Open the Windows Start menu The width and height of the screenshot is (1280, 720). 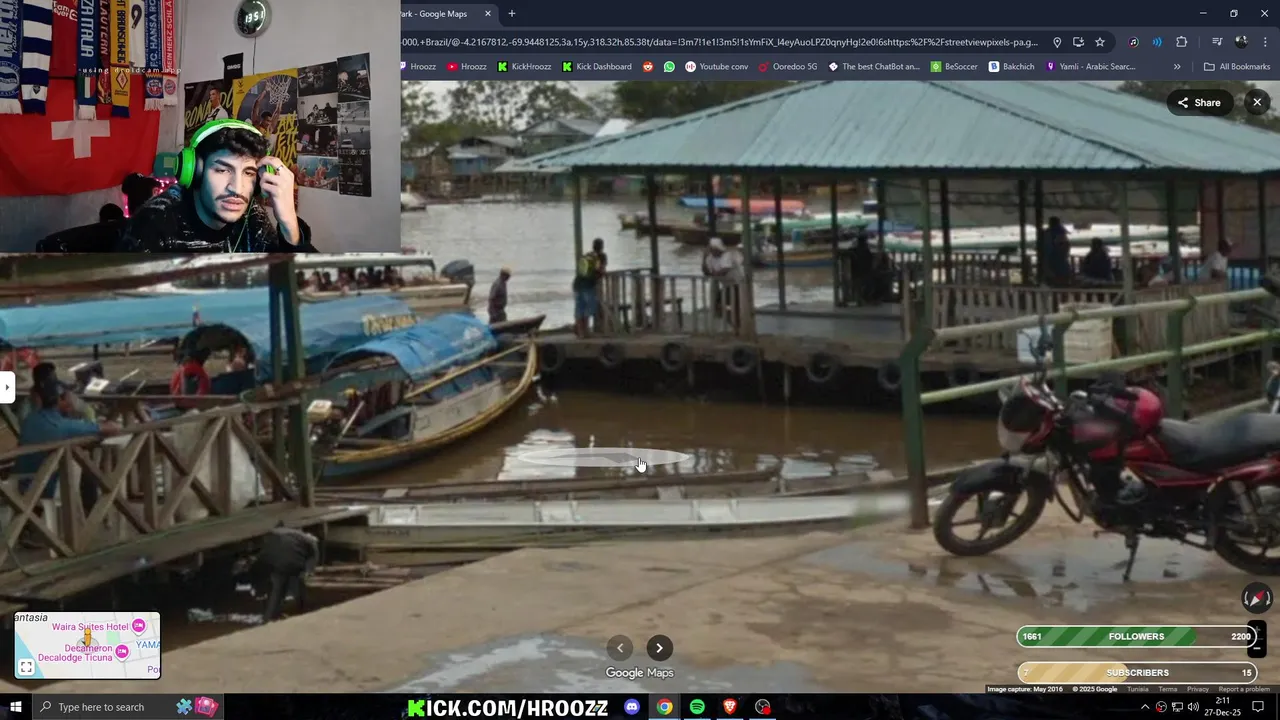point(15,707)
